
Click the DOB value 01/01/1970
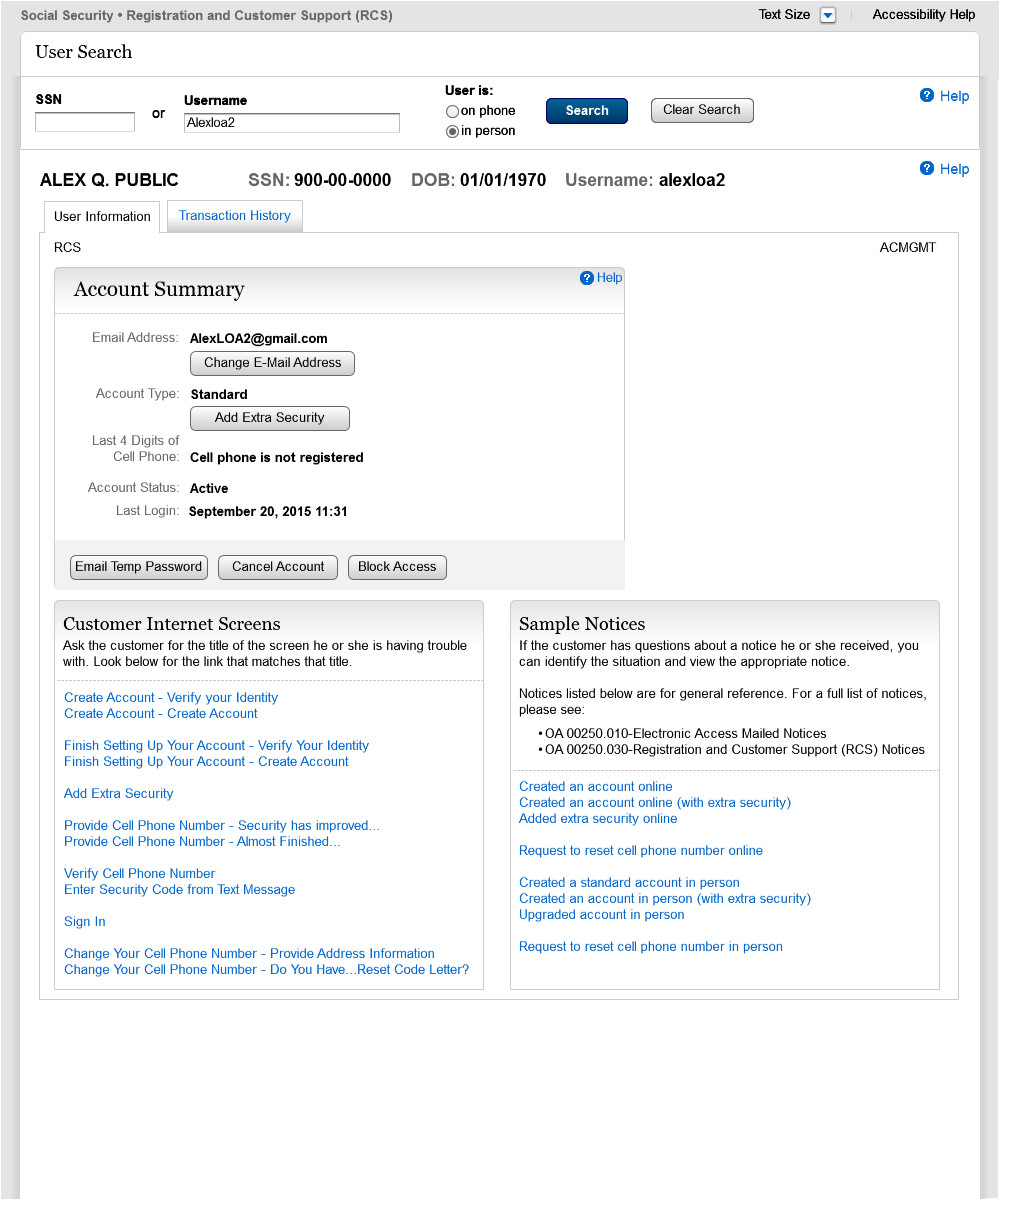(x=503, y=180)
